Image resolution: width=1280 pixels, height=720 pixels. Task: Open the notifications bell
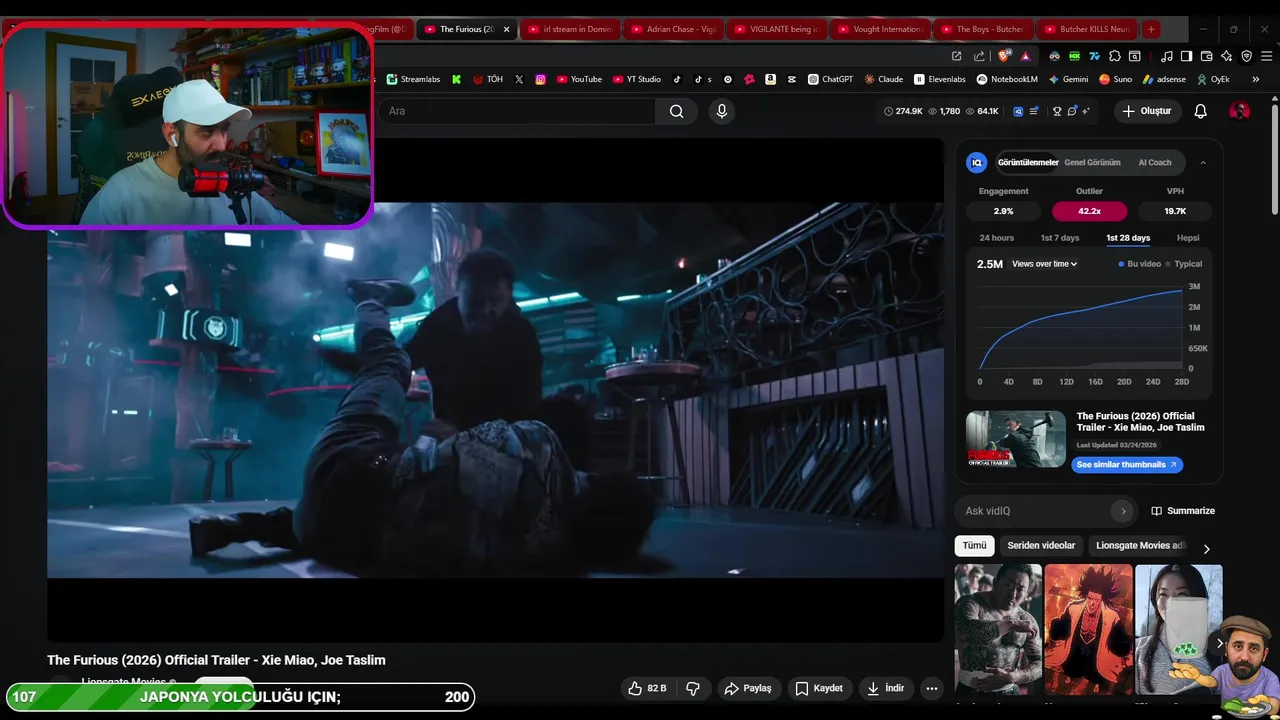pyautogui.click(x=1200, y=111)
